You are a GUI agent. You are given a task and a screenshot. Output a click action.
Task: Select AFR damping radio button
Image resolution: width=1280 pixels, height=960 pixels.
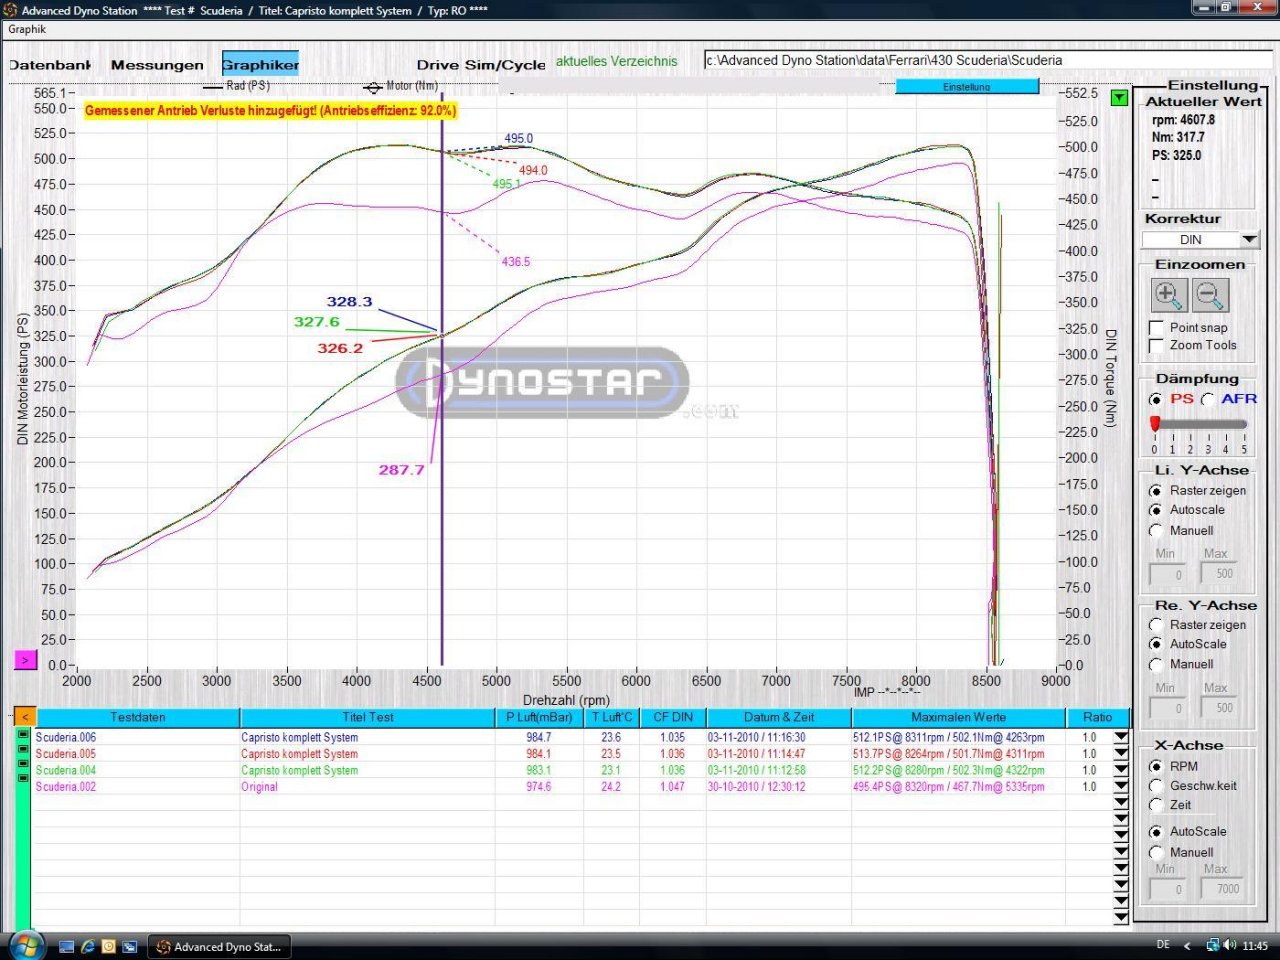1208,399
